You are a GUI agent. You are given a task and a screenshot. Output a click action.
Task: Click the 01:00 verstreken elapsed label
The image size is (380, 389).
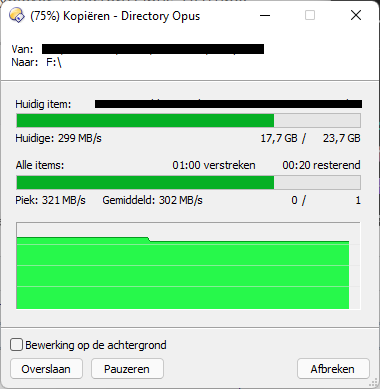coord(214,165)
